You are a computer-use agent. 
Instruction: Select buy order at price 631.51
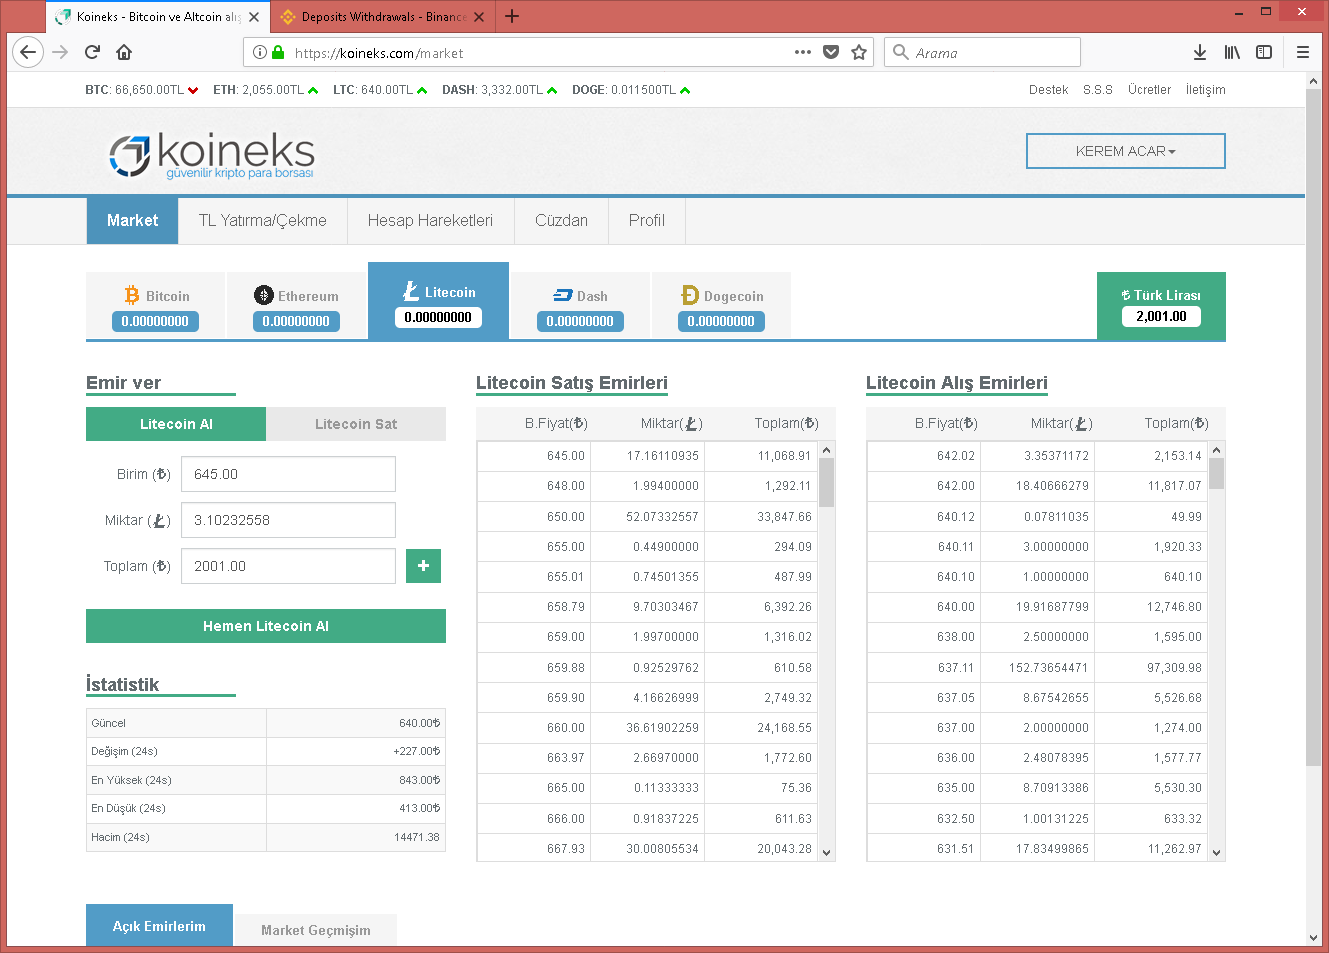pyautogui.click(x=1038, y=849)
